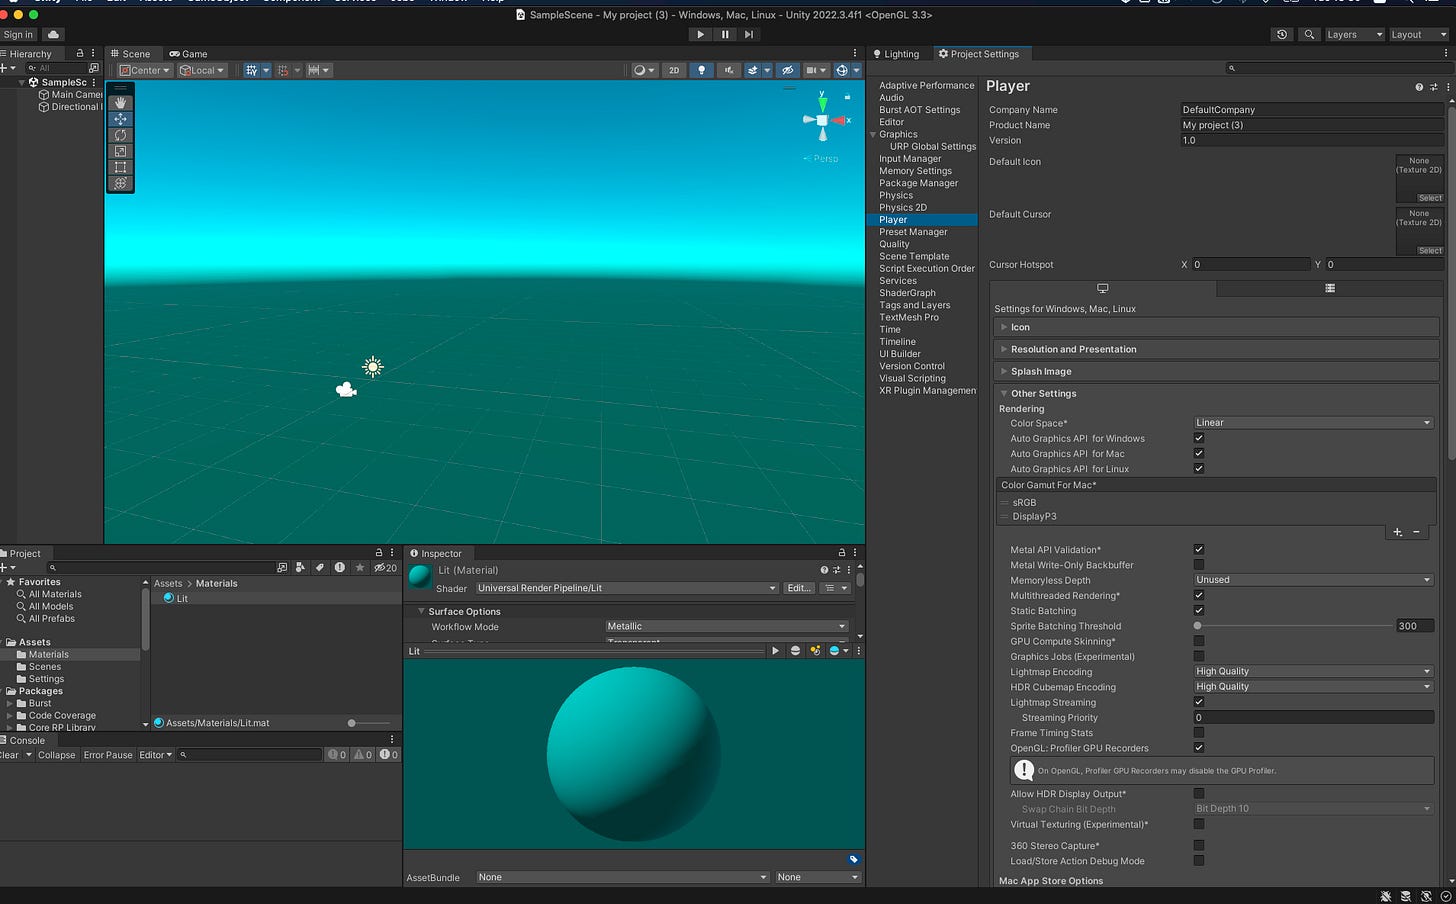1456x904 pixels.
Task: Select Tags and Layers category
Action: (914, 305)
